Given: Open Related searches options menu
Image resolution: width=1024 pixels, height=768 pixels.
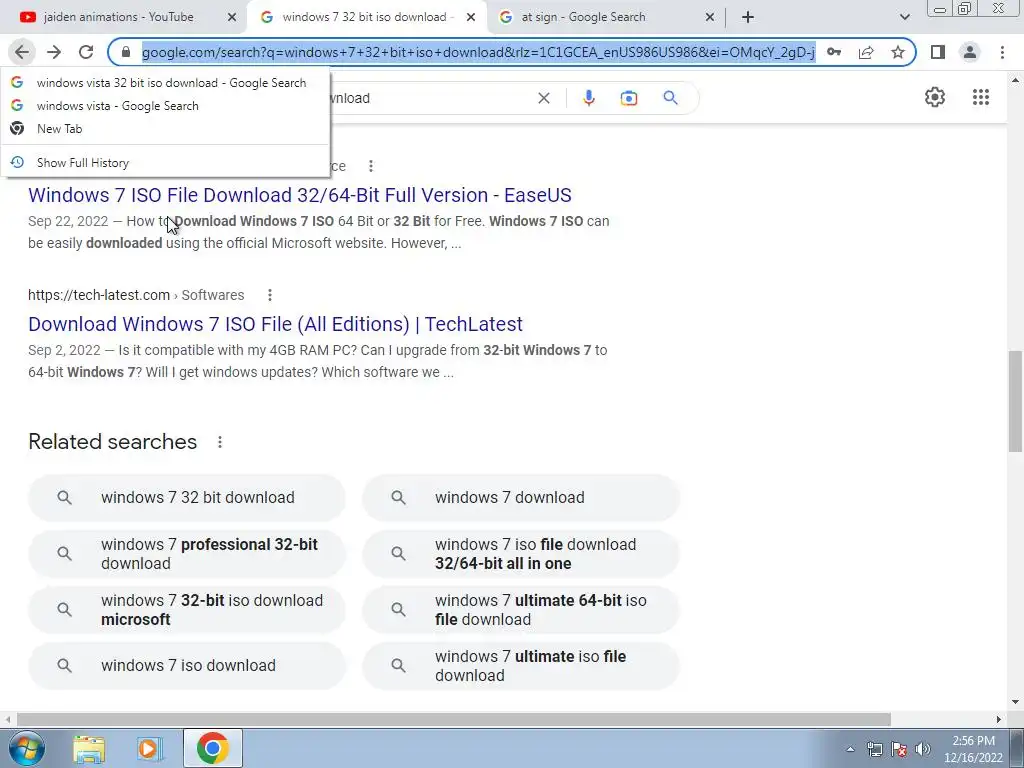Looking at the screenshot, I should [219, 442].
